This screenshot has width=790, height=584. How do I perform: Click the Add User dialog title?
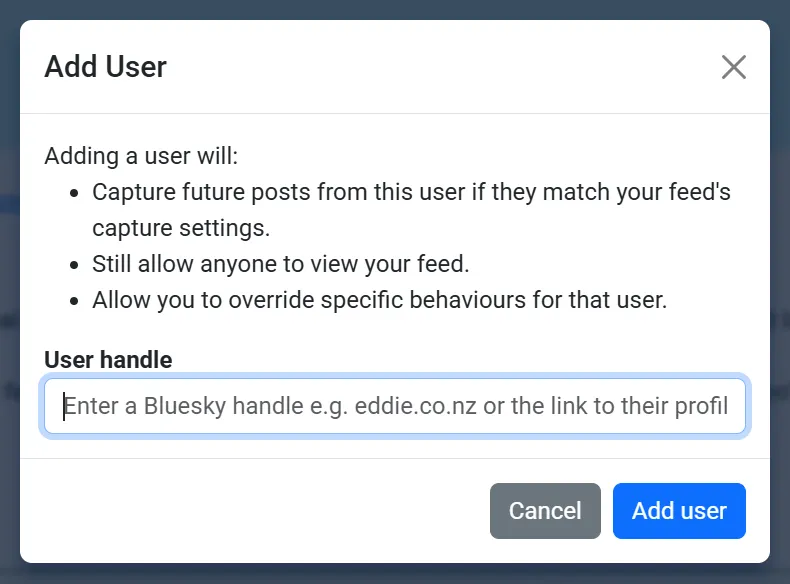(106, 67)
